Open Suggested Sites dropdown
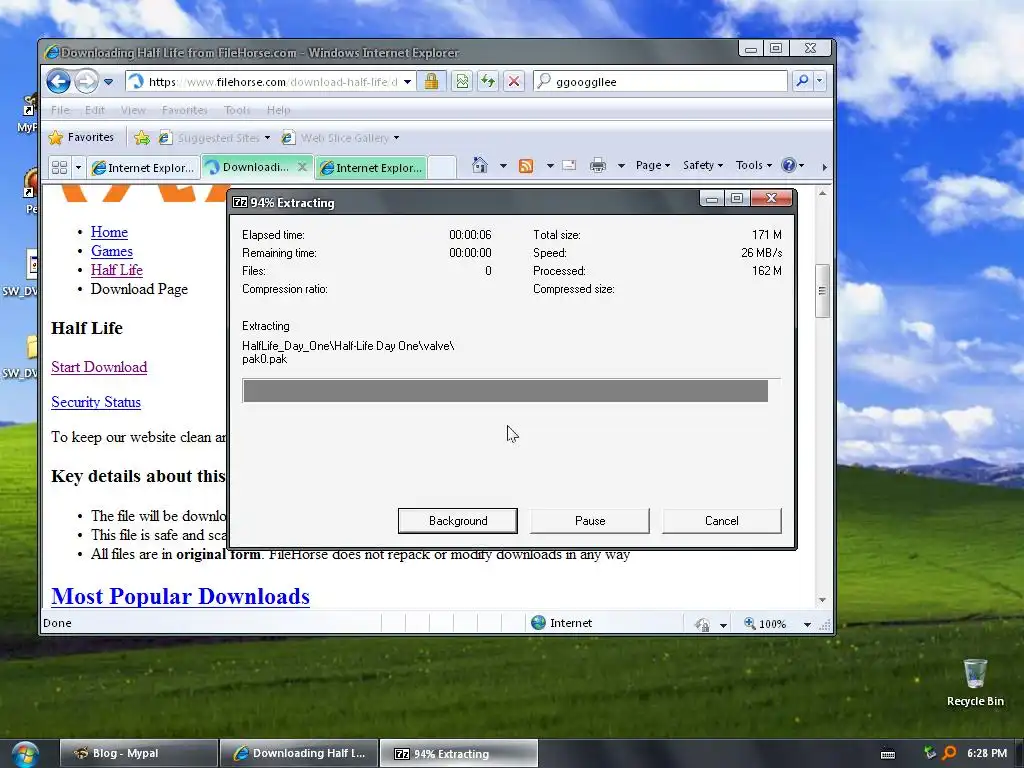1024x768 pixels. point(214,138)
